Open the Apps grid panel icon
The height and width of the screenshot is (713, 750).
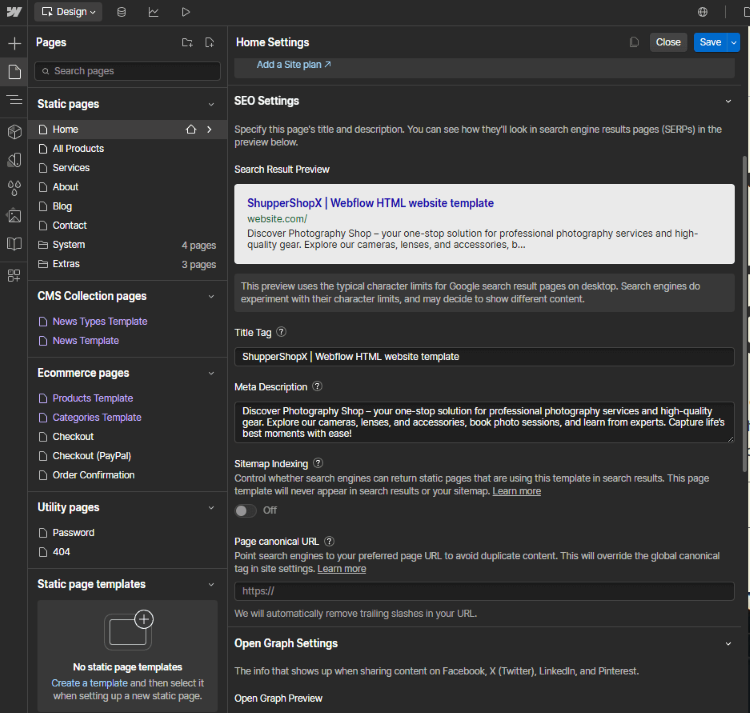(14, 275)
